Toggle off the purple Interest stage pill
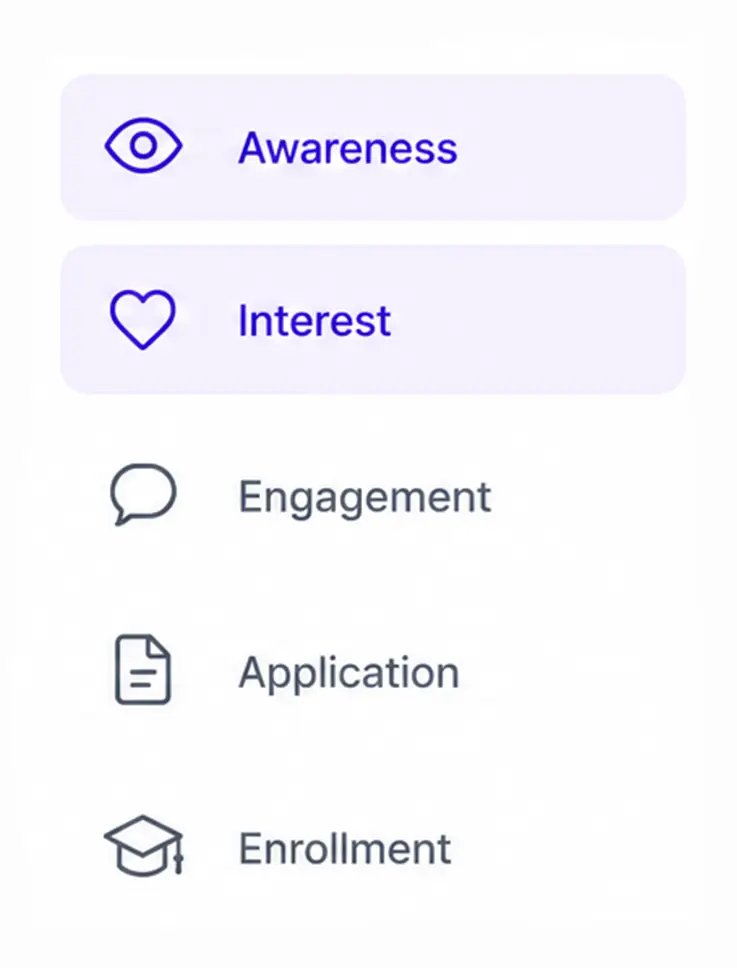Screen dimensions: 737x968 click(373, 320)
